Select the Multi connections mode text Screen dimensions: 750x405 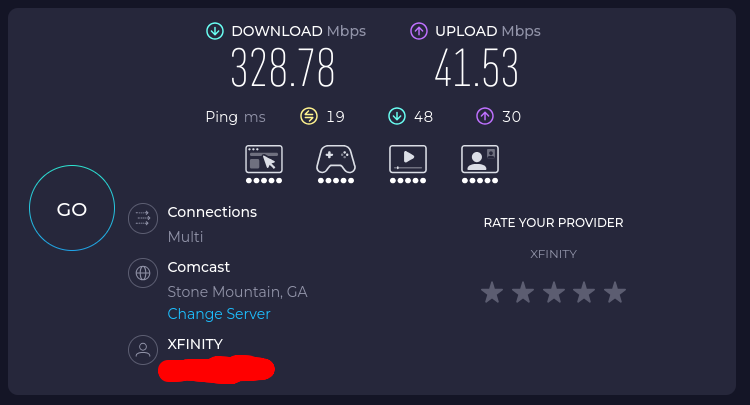(185, 237)
